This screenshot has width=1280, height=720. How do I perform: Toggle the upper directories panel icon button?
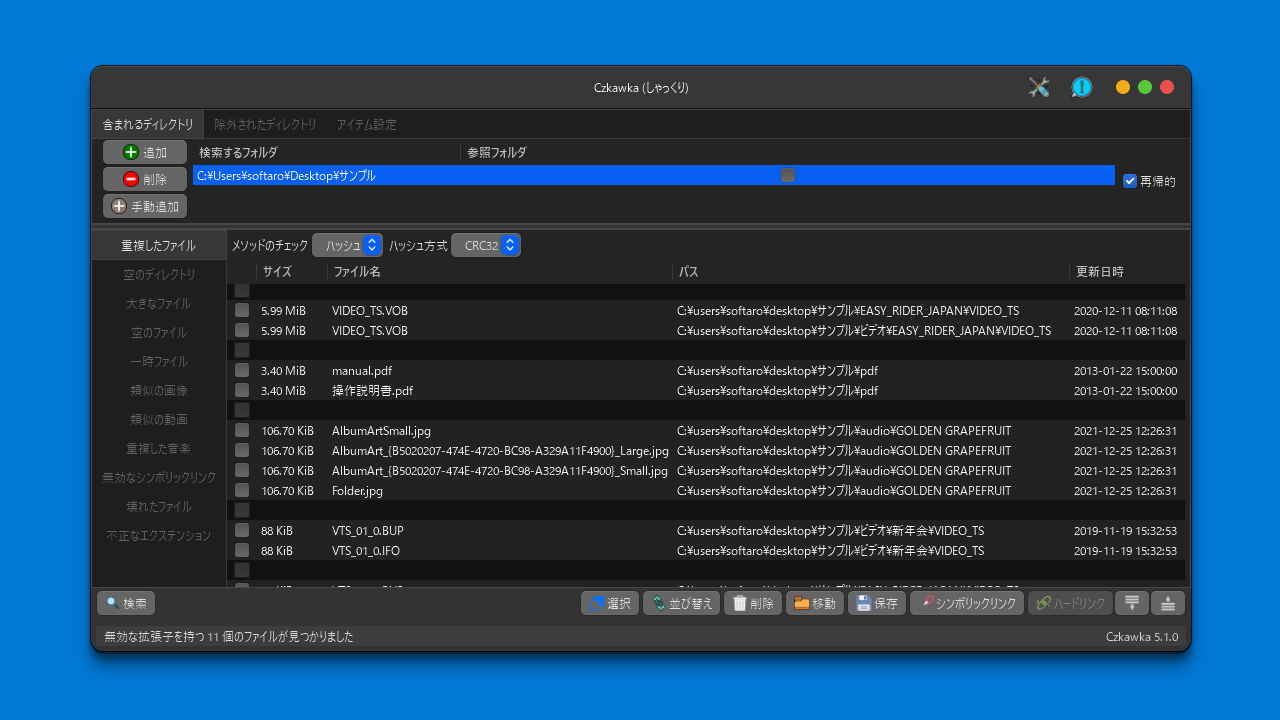(x=1168, y=603)
